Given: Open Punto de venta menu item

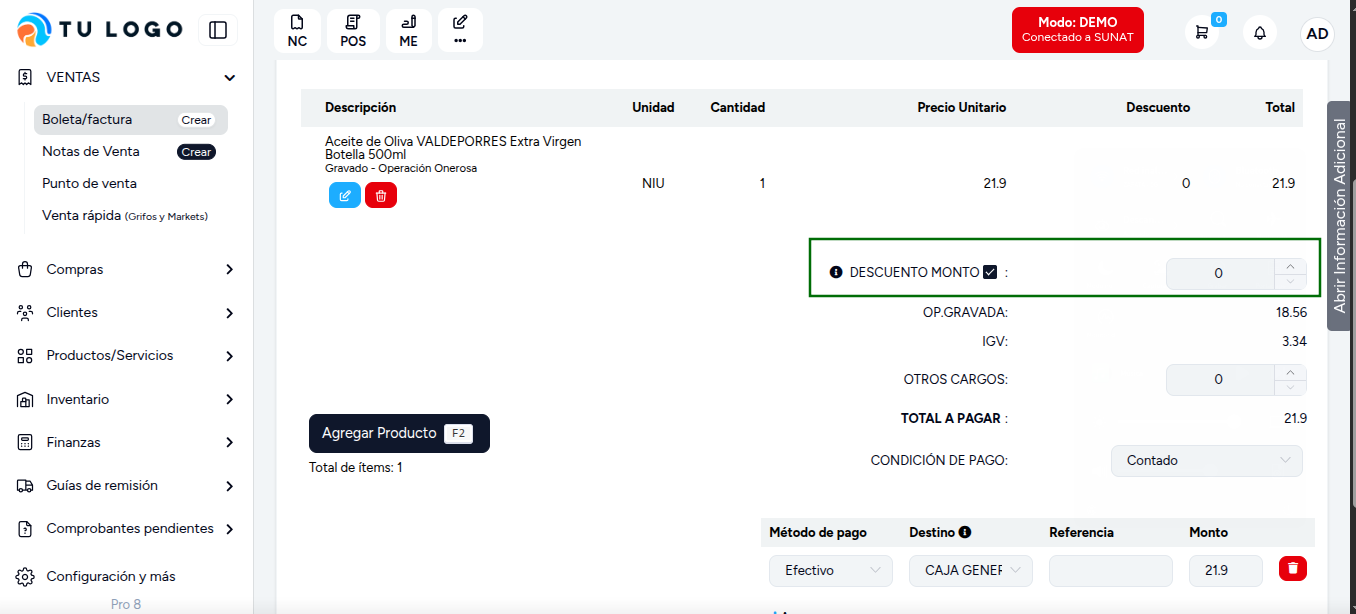Looking at the screenshot, I should click(89, 183).
